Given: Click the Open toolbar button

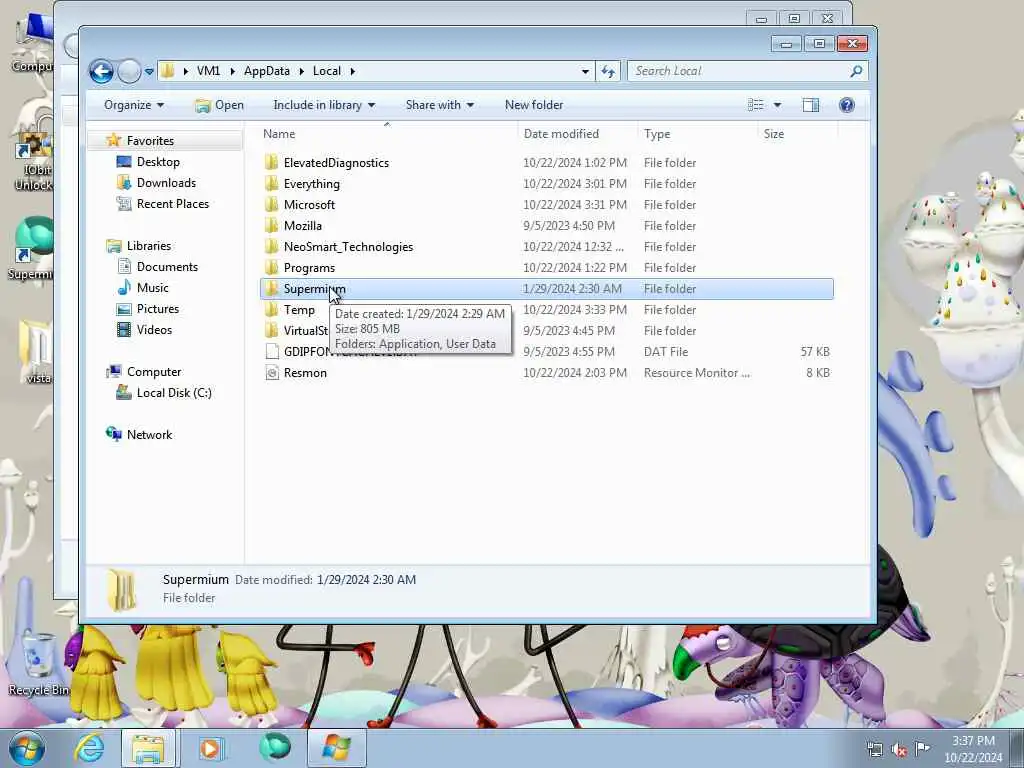Looking at the screenshot, I should (219, 104).
